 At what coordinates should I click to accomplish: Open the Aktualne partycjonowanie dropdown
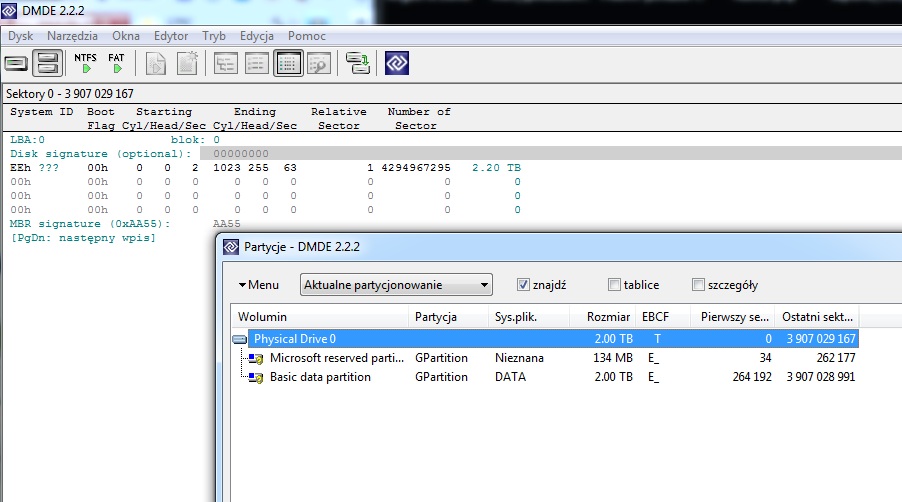click(396, 285)
